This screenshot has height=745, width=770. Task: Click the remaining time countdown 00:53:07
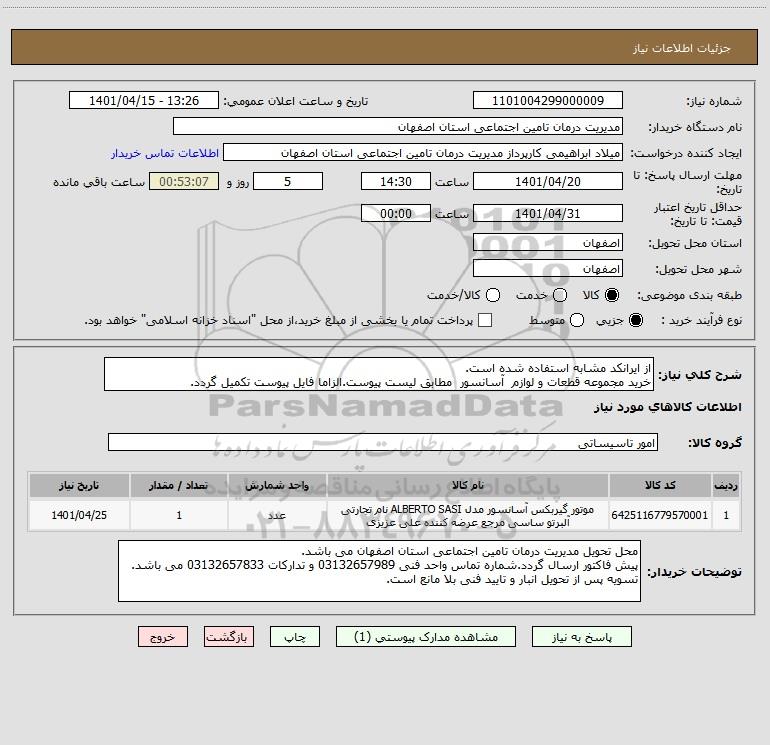(x=184, y=181)
